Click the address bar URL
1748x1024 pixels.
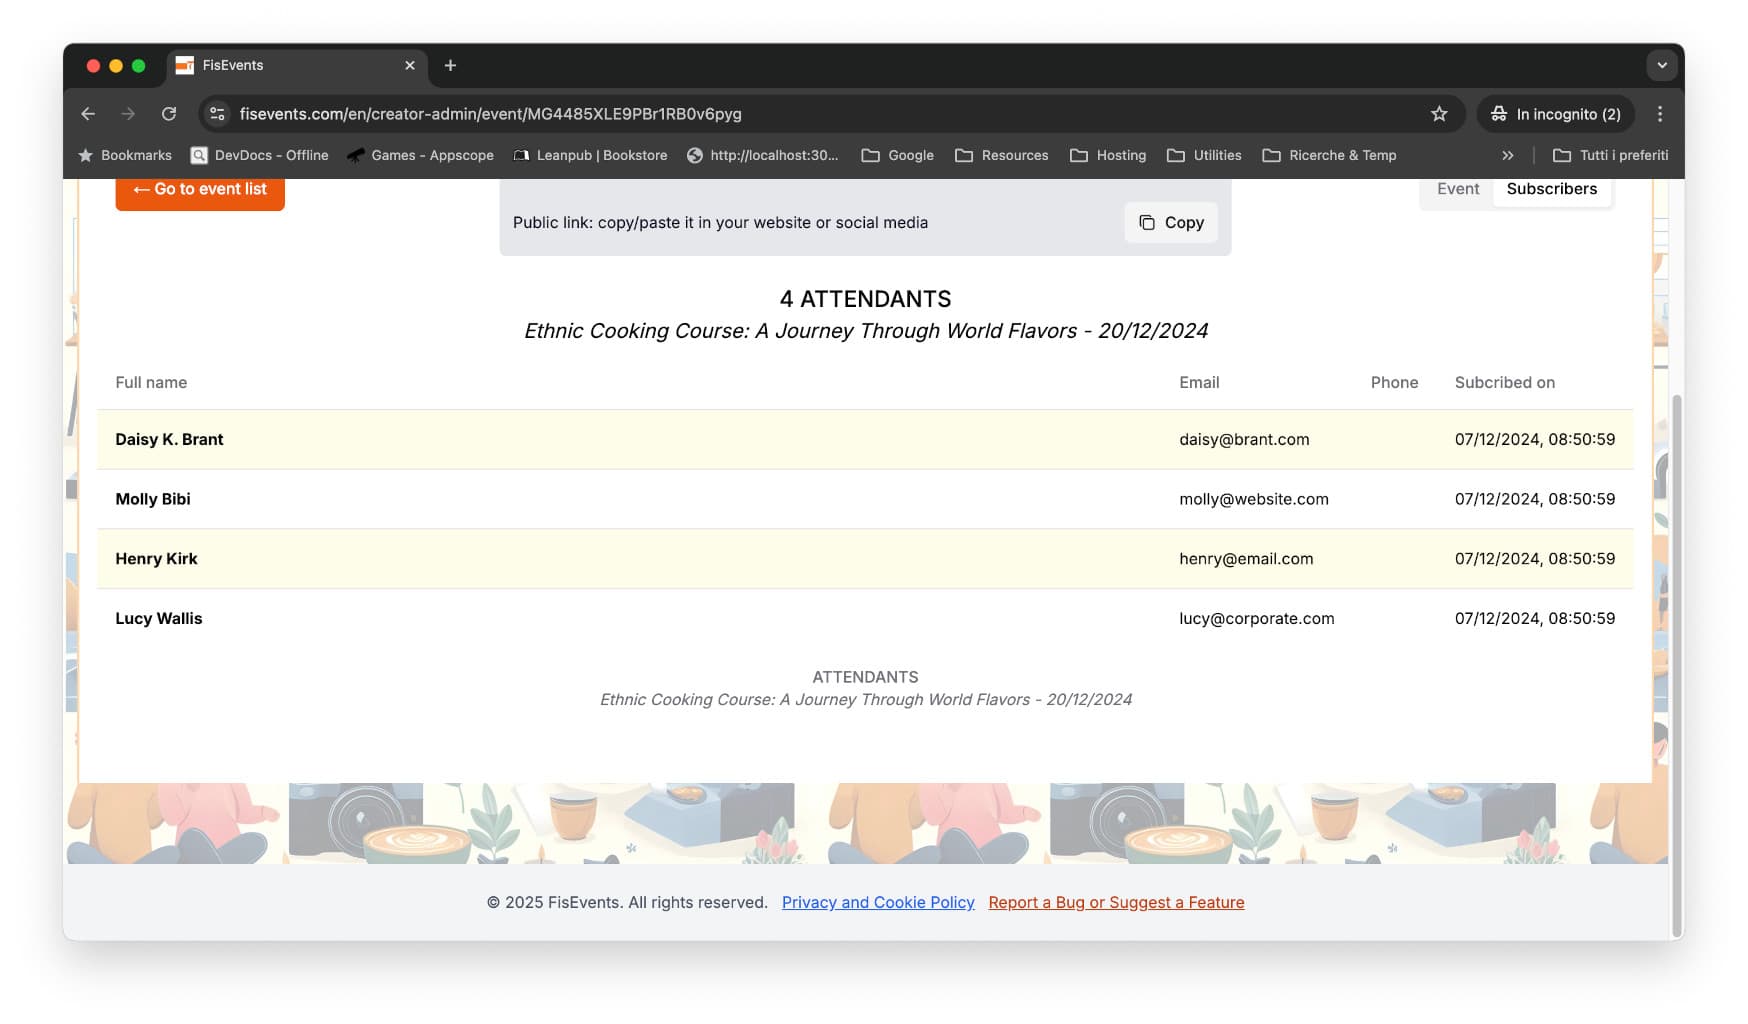click(490, 114)
